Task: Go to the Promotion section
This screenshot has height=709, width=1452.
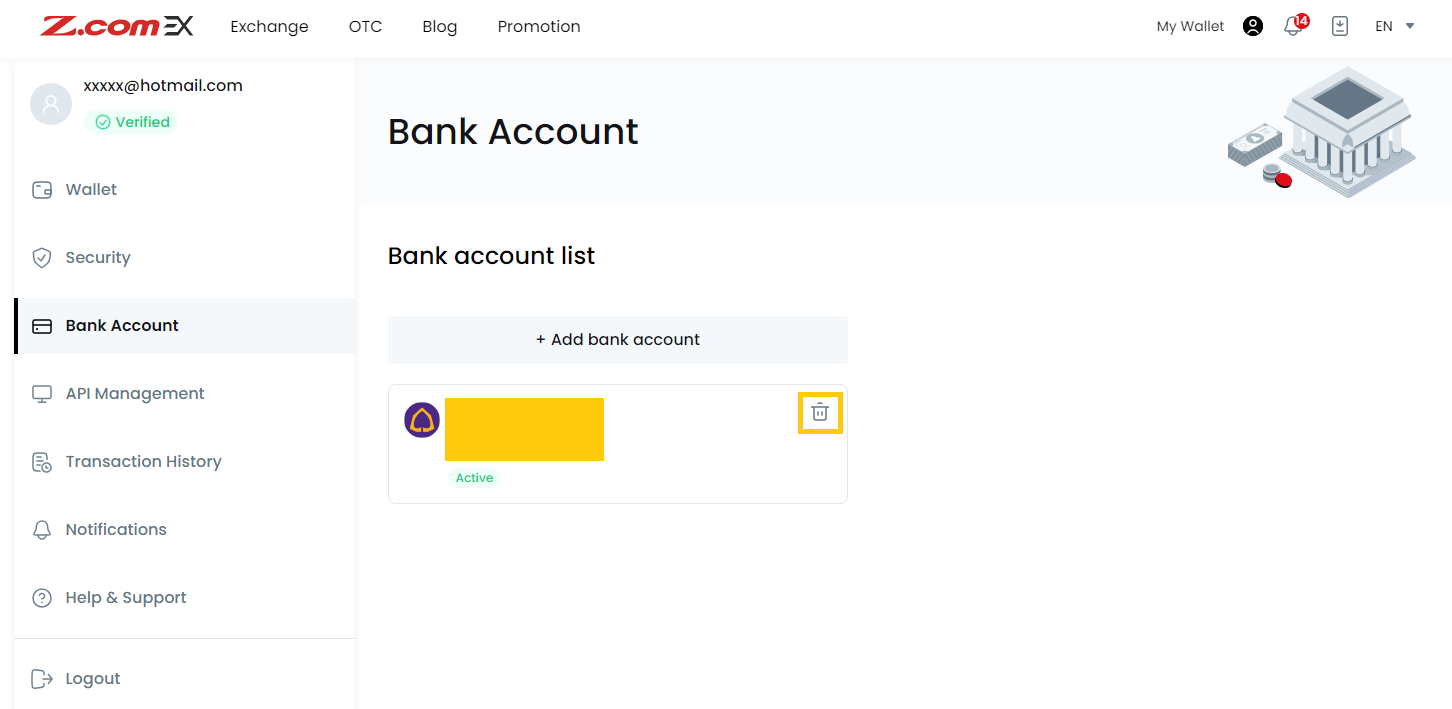Action: (539, 26)
